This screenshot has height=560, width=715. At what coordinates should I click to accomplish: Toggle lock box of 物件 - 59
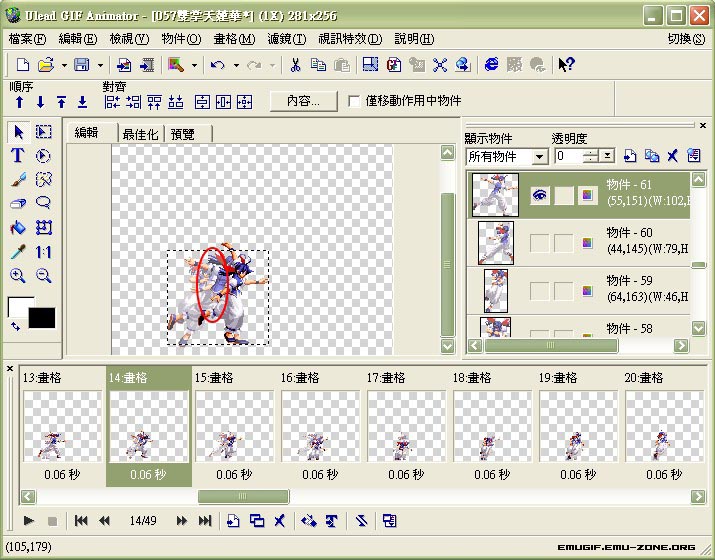pos(564,291)
